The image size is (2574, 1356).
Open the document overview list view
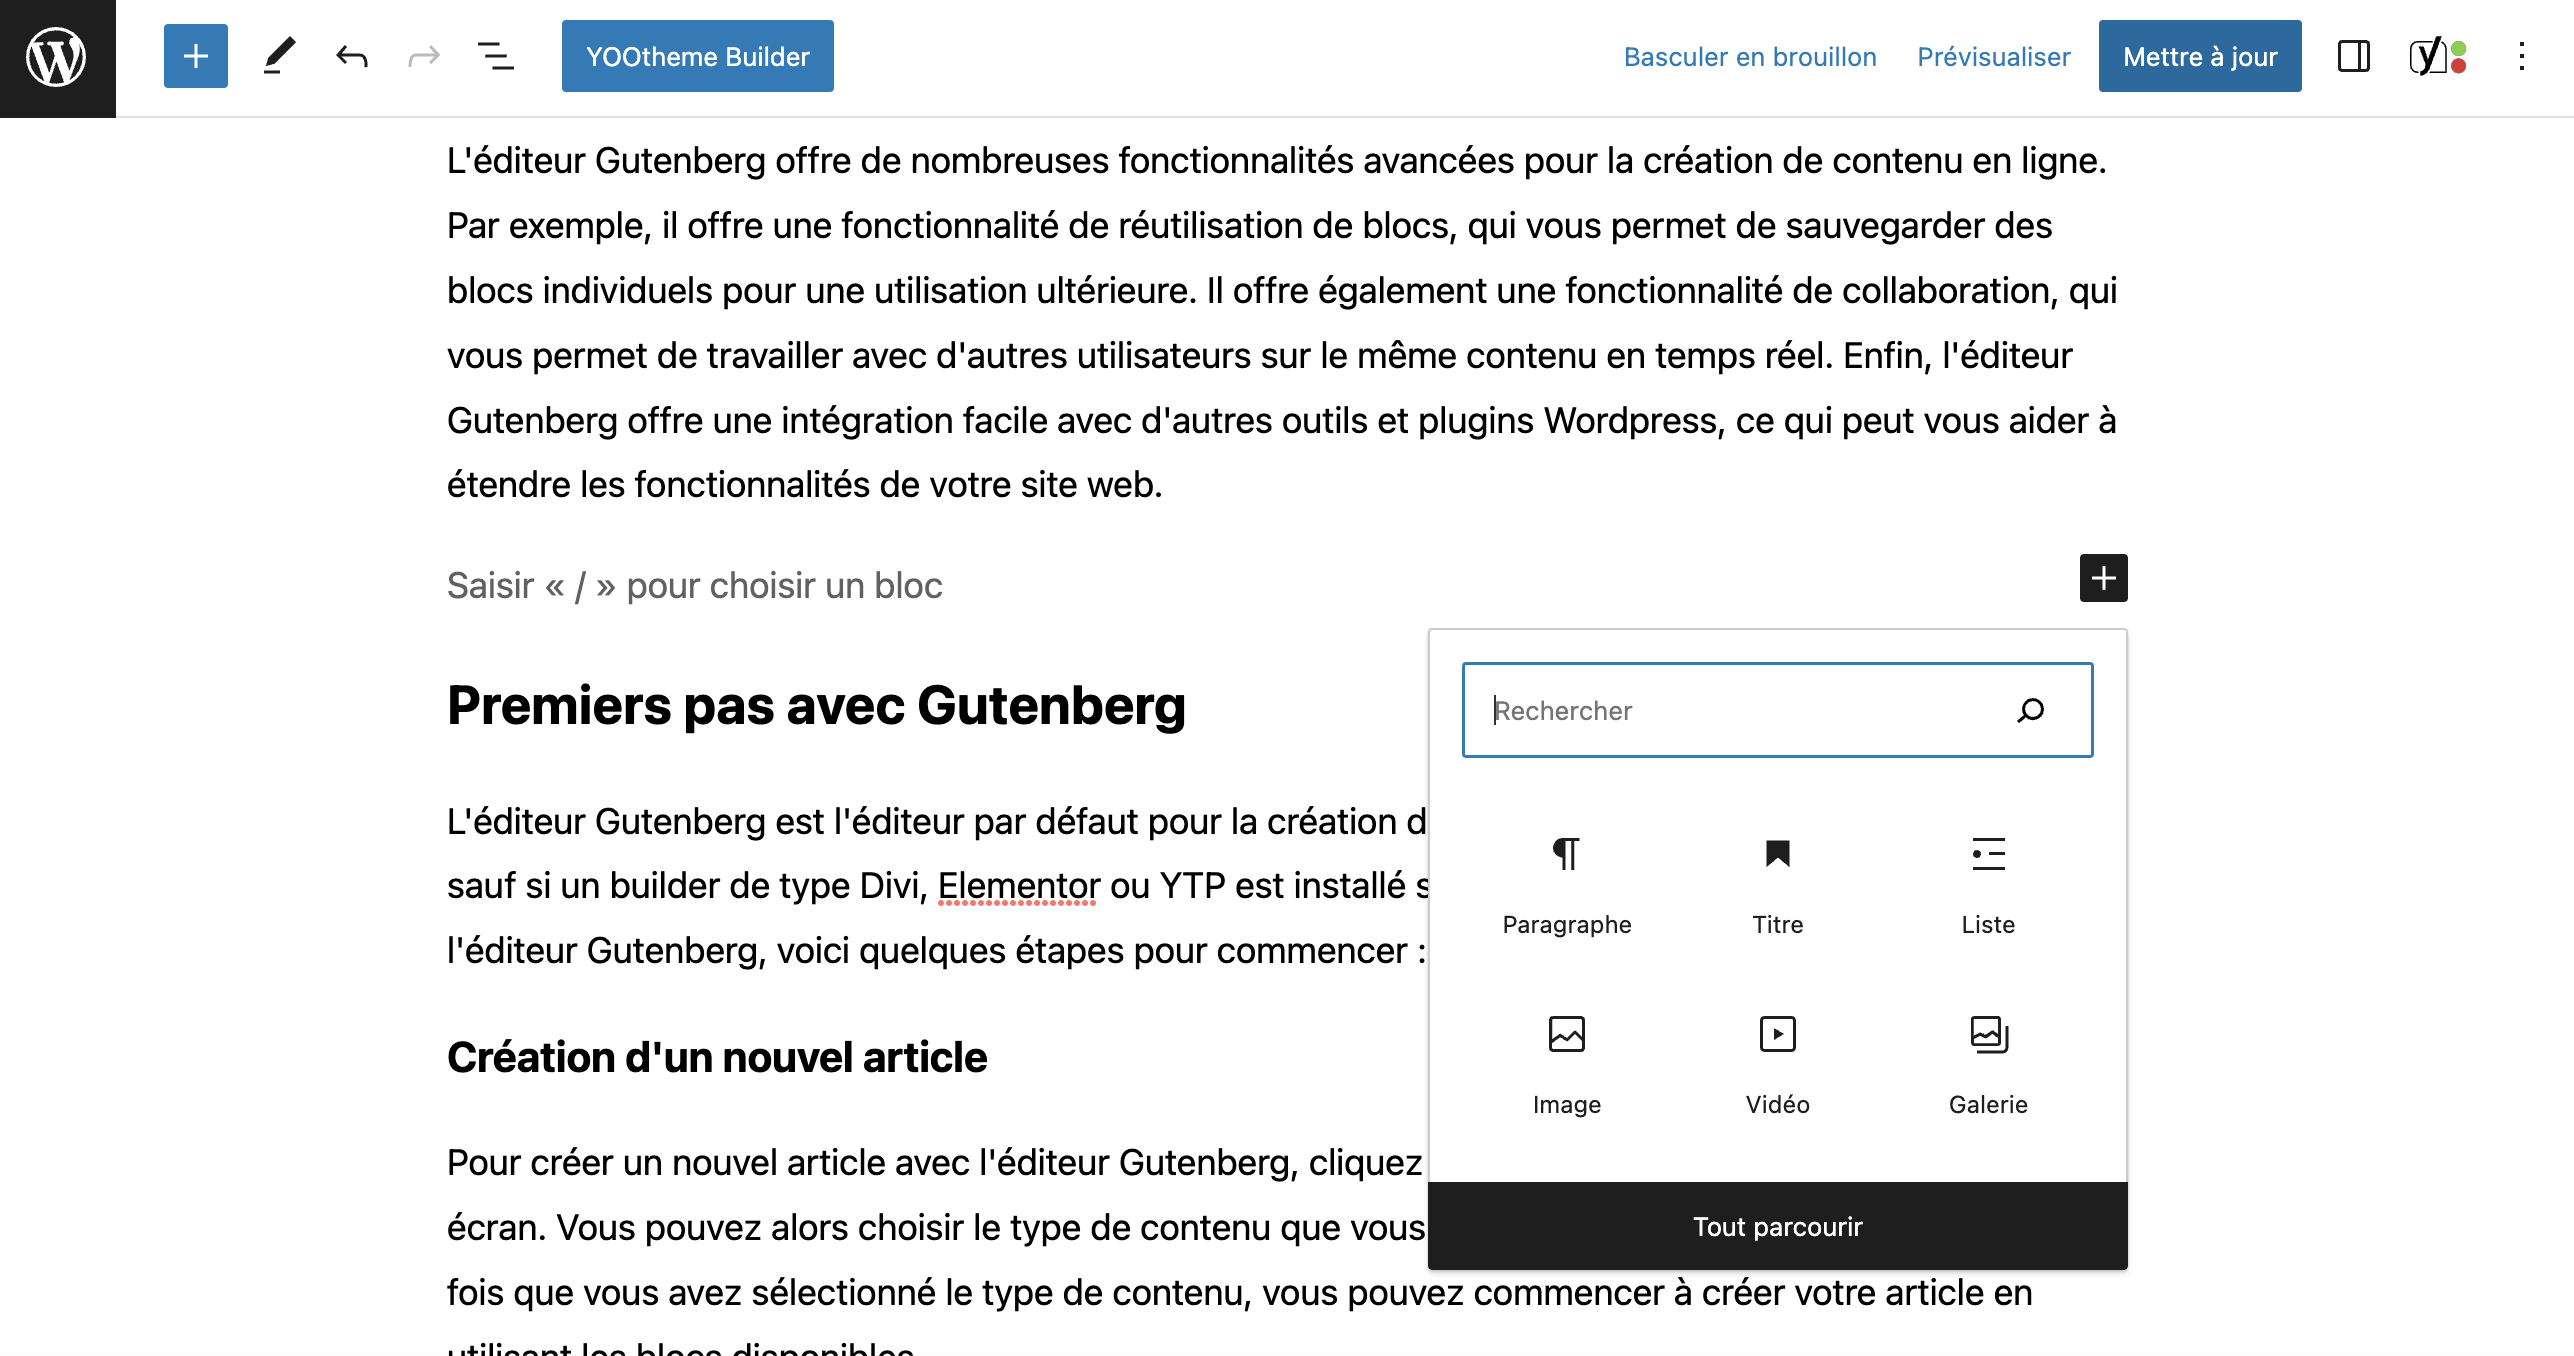pyautogui.click(x=496, y=56)
